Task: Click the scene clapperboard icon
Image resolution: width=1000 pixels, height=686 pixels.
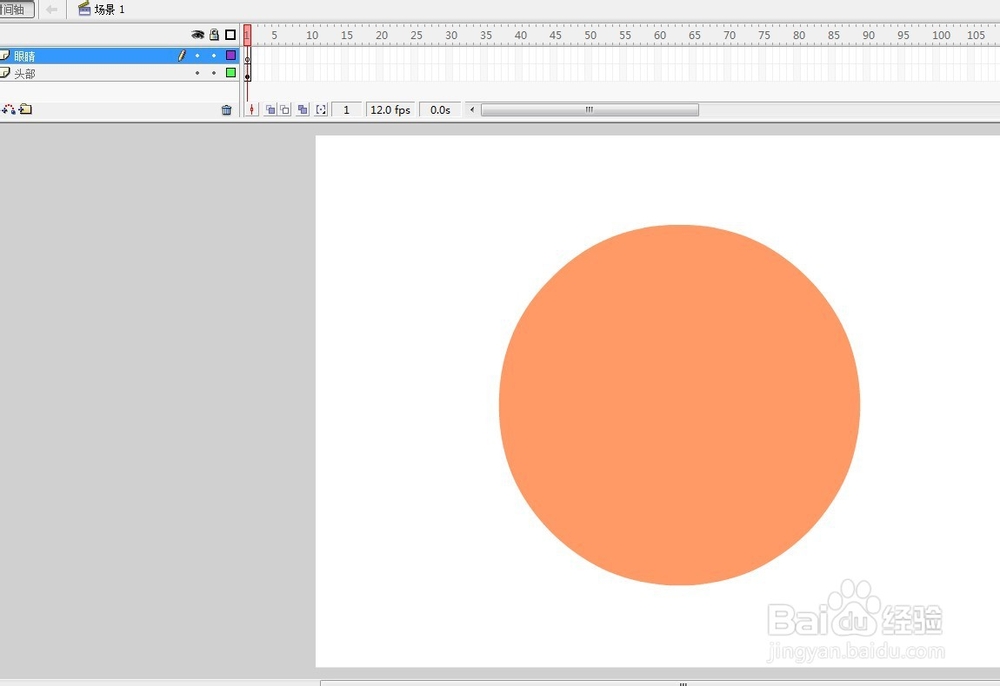Action: (x=84, y=8)
